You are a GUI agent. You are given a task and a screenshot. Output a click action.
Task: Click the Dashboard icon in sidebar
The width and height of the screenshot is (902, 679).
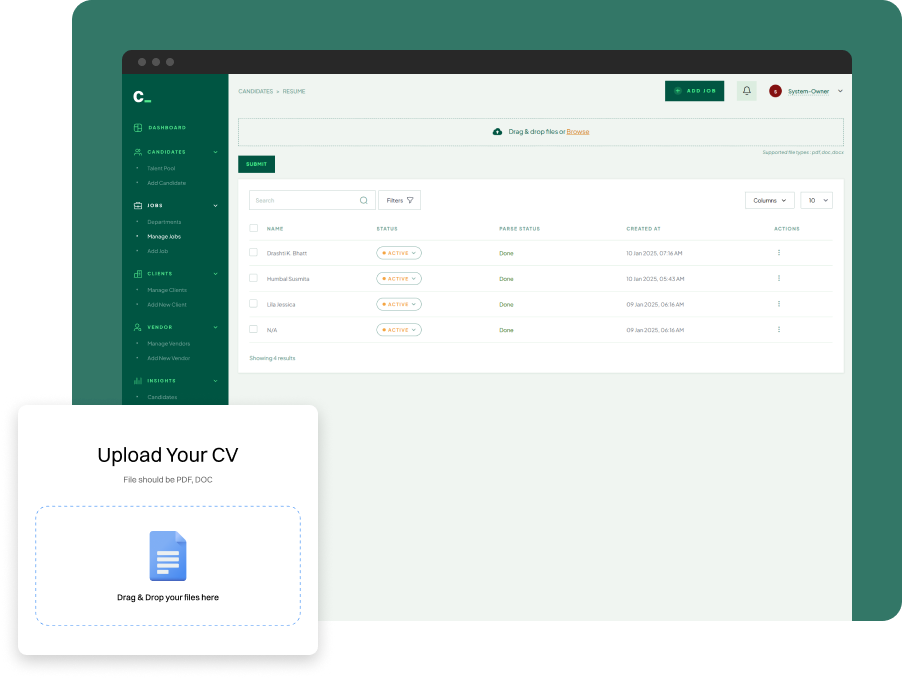[x=138, y=128]
